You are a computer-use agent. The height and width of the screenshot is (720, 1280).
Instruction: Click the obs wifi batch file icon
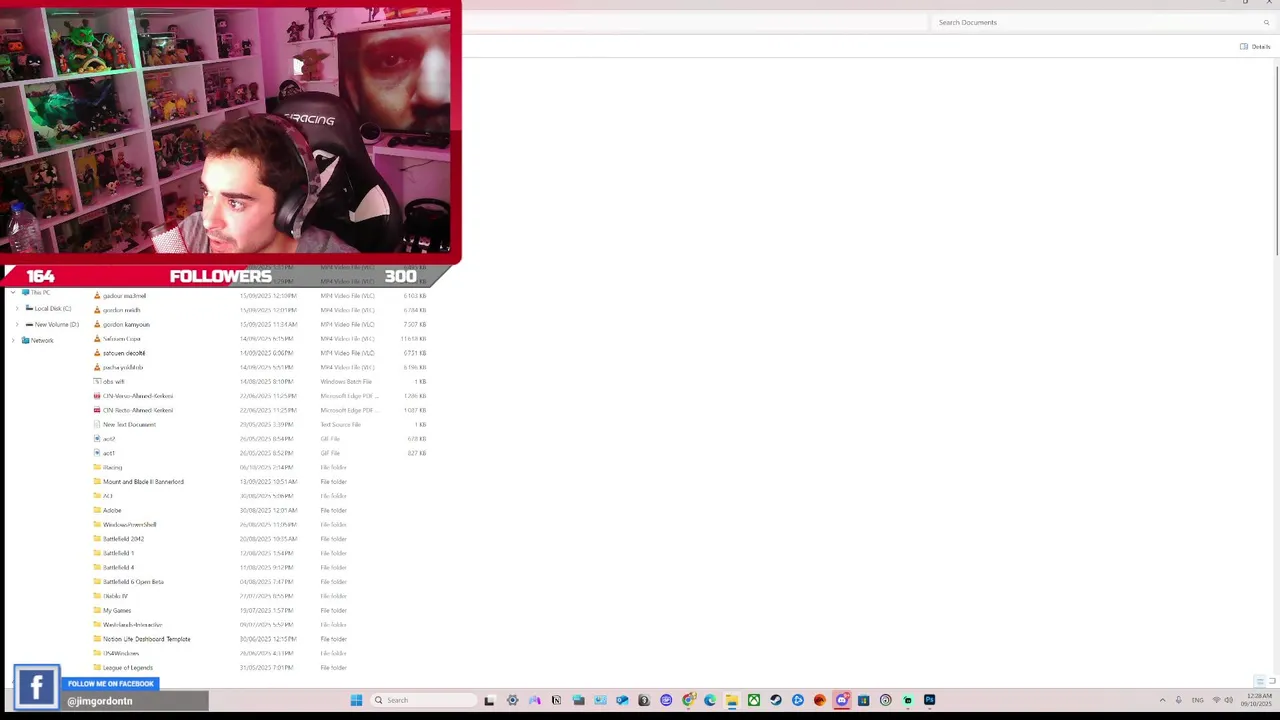click(x=97, y=381)
